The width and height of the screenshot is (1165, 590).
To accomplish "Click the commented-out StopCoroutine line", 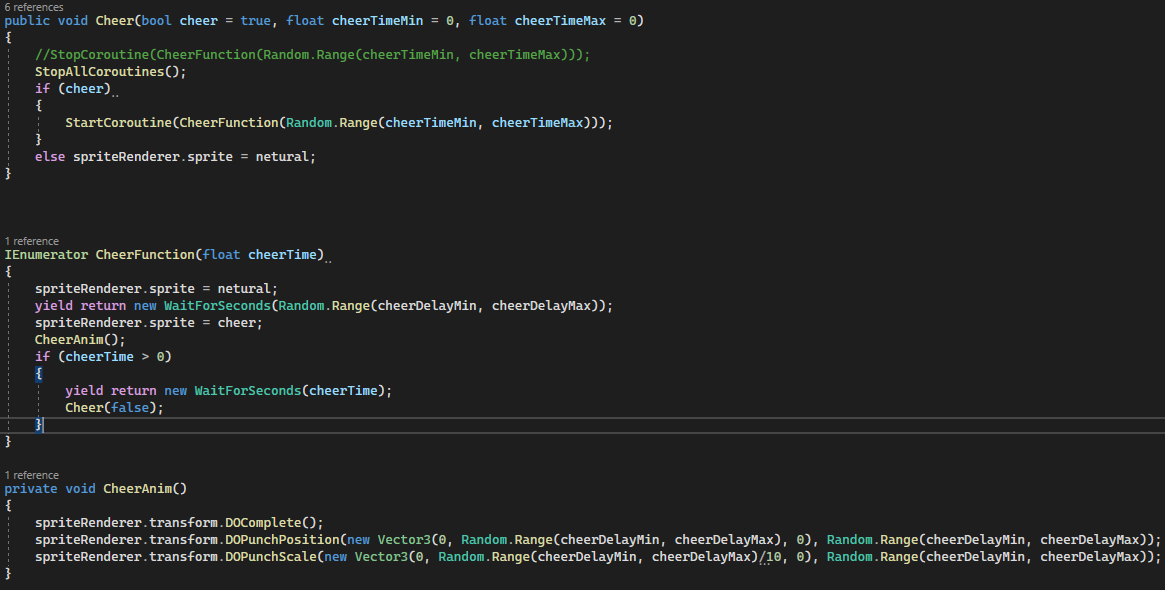I will coord(312,54).
